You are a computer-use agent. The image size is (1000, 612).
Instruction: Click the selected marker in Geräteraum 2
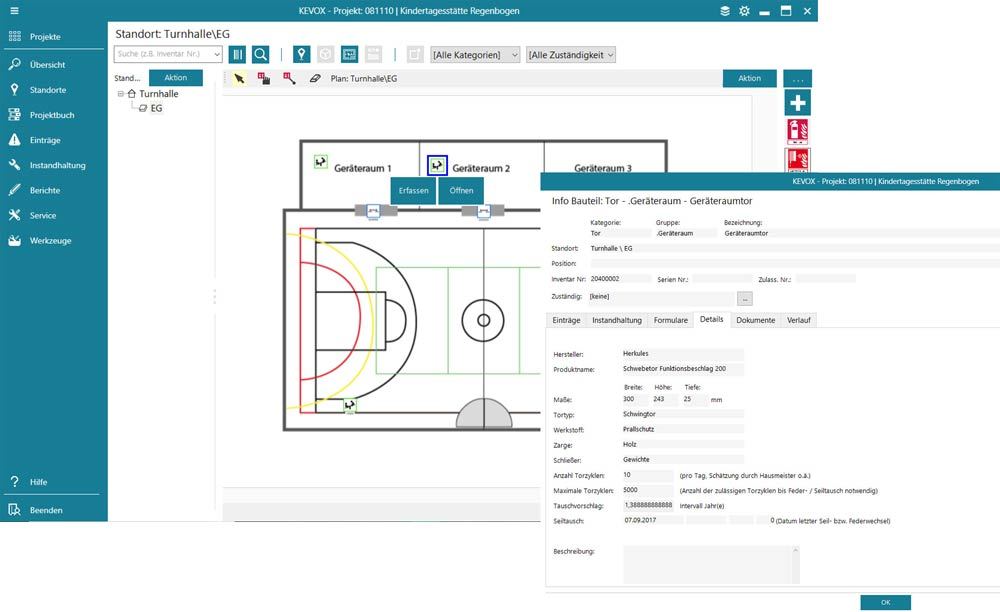(437, 166)
